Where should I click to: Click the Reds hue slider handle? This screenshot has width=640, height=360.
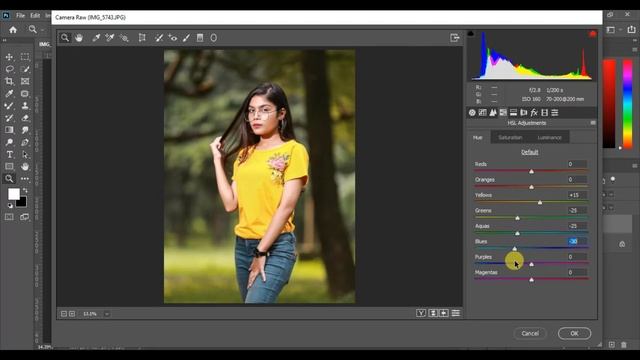point(531,171)
